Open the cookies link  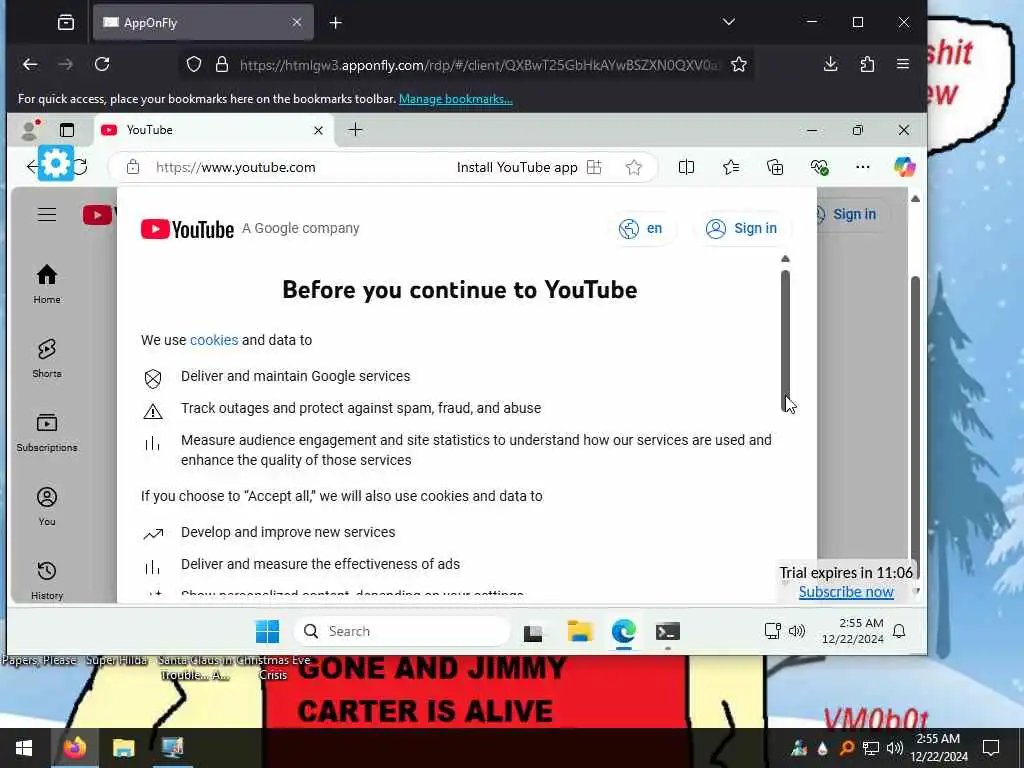[x=214, y=340]
